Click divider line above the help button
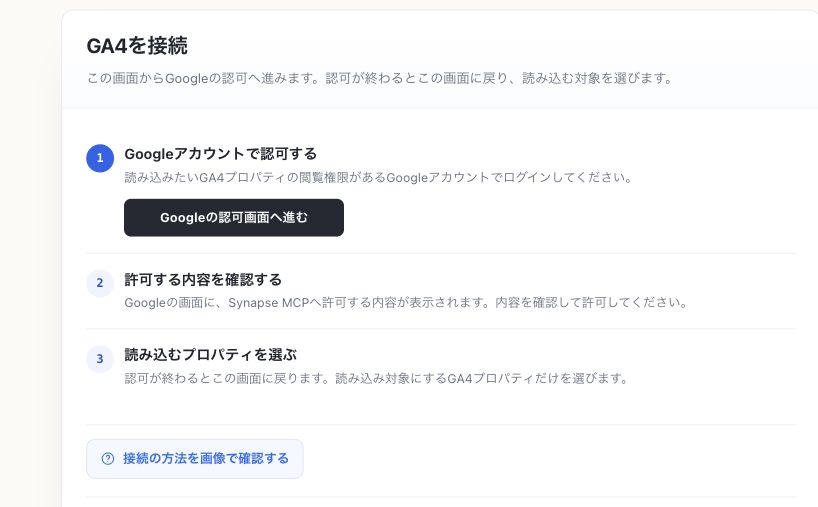This screenshot has width=818, height=507. click(441, 425)
